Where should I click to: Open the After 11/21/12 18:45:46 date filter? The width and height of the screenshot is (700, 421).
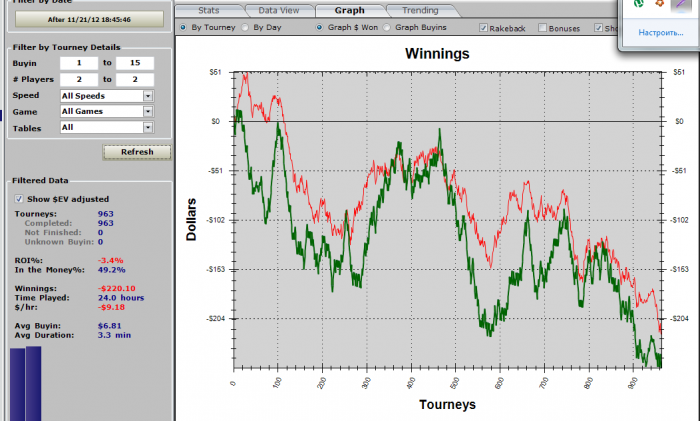[x=89, y=19]
